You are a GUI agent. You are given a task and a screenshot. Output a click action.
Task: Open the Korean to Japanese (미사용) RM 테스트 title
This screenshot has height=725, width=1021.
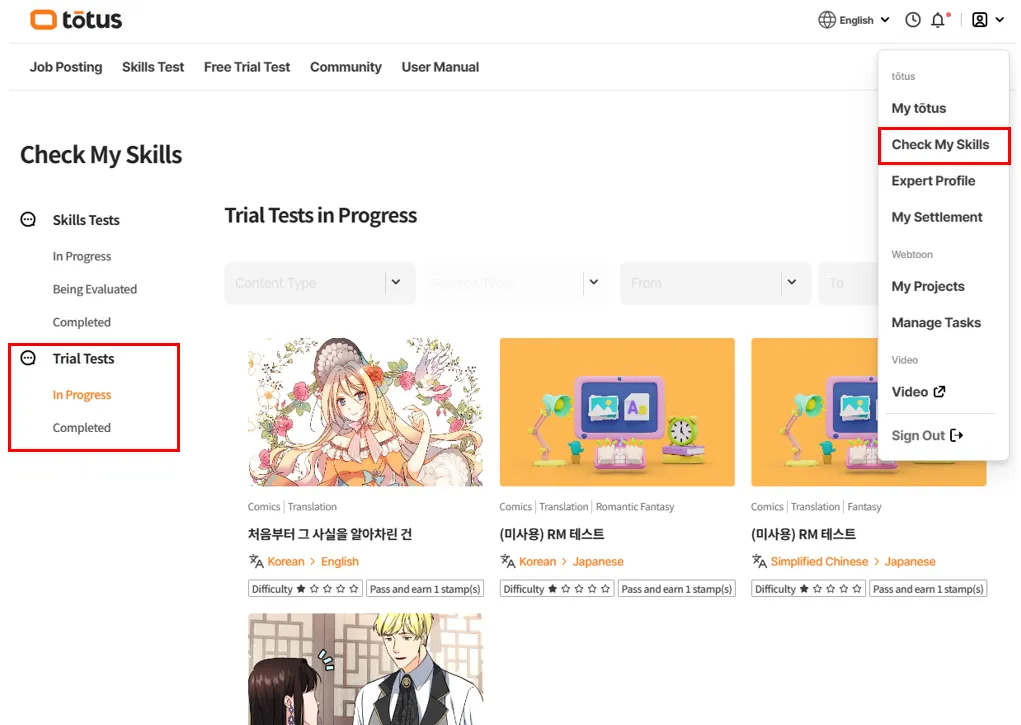click(552, 534)
